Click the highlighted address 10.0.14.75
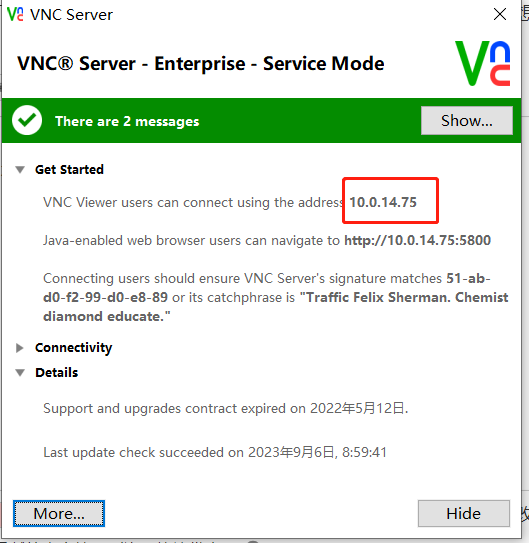529x543 pixels. coord(383,202)
